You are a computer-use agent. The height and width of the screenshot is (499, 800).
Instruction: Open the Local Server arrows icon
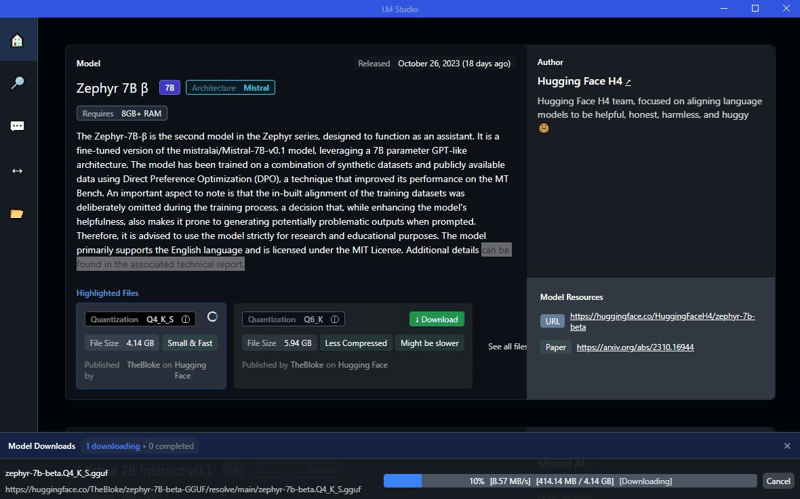pos(17,171)
